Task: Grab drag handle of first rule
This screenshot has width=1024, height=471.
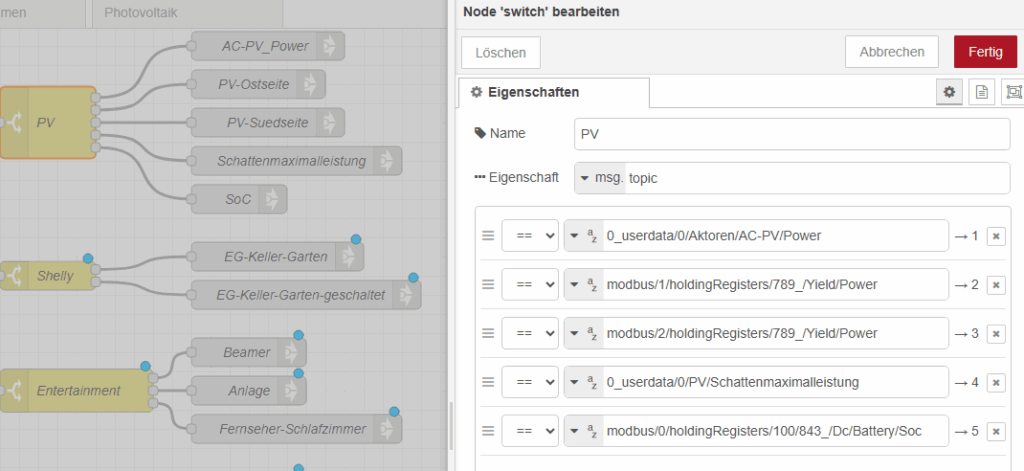Action: [x=488, y=236]
